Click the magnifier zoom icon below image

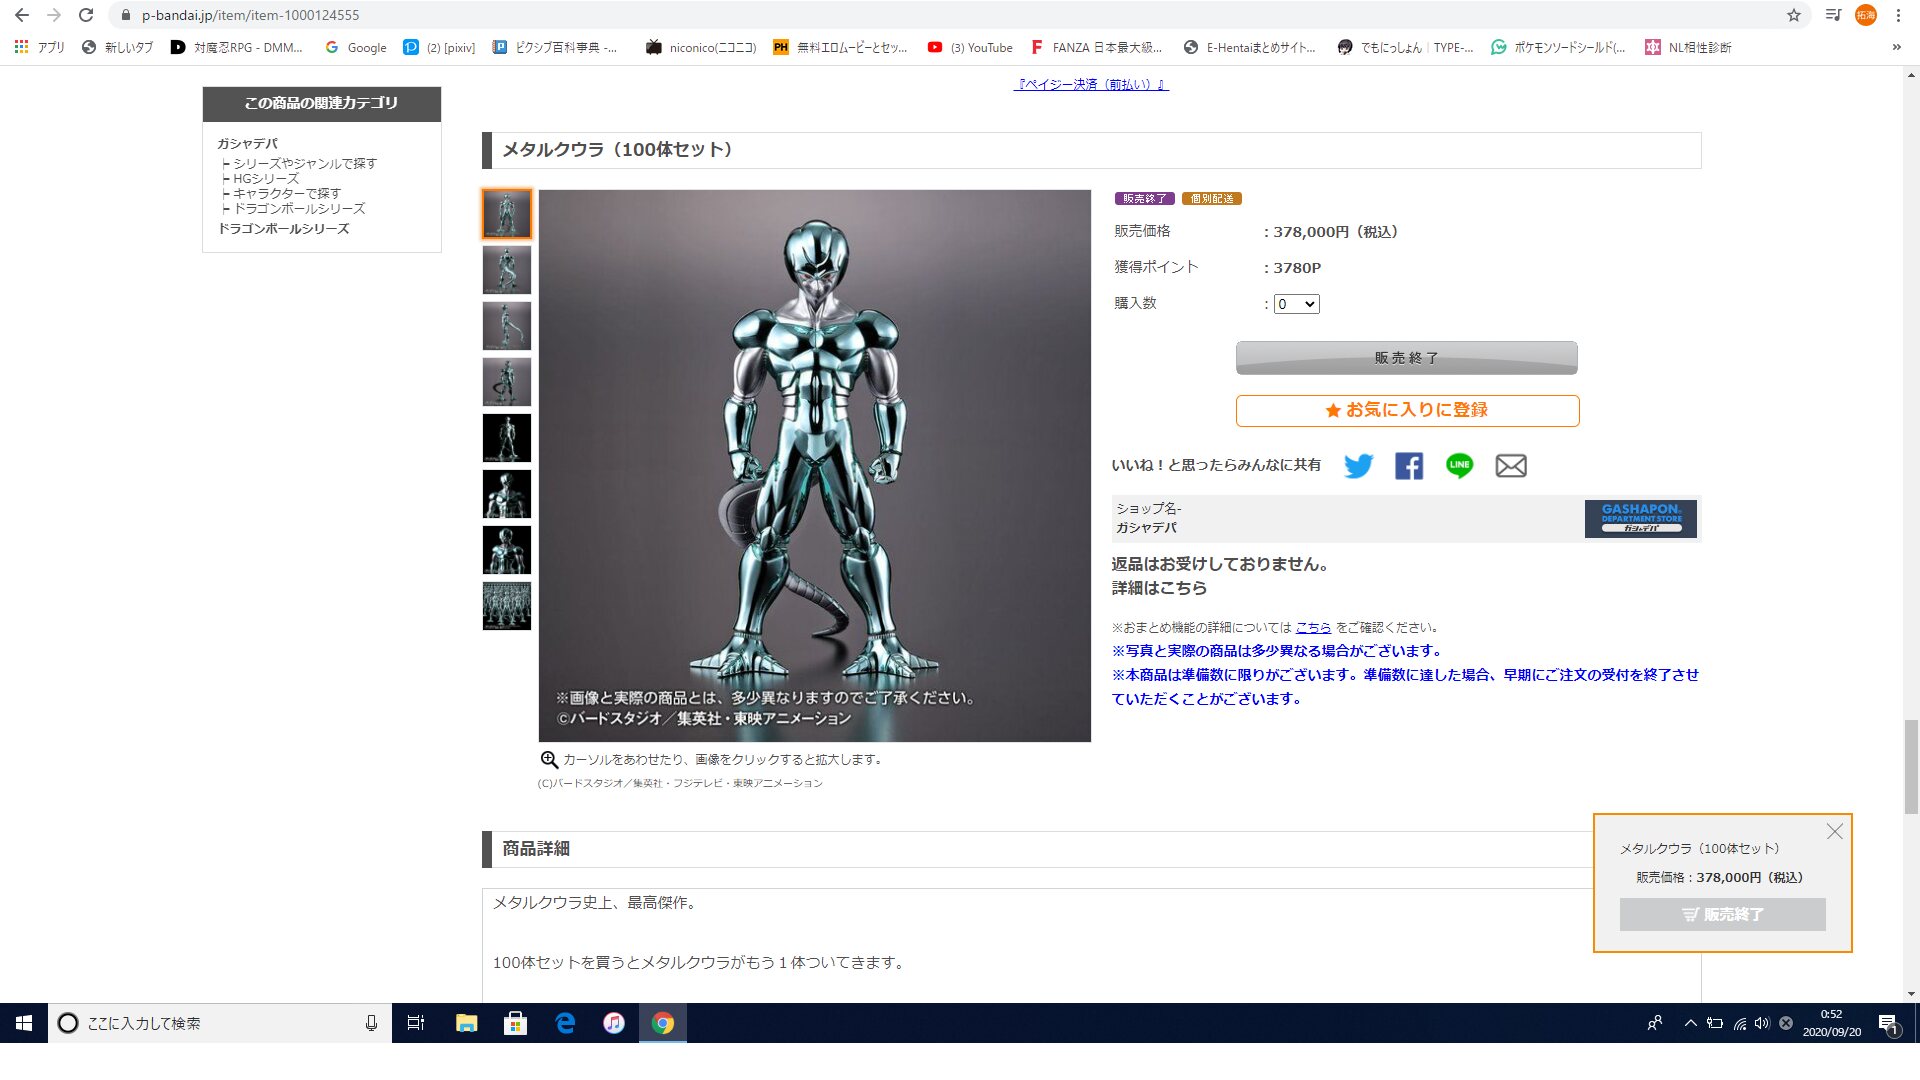click(x=549, y=760)
